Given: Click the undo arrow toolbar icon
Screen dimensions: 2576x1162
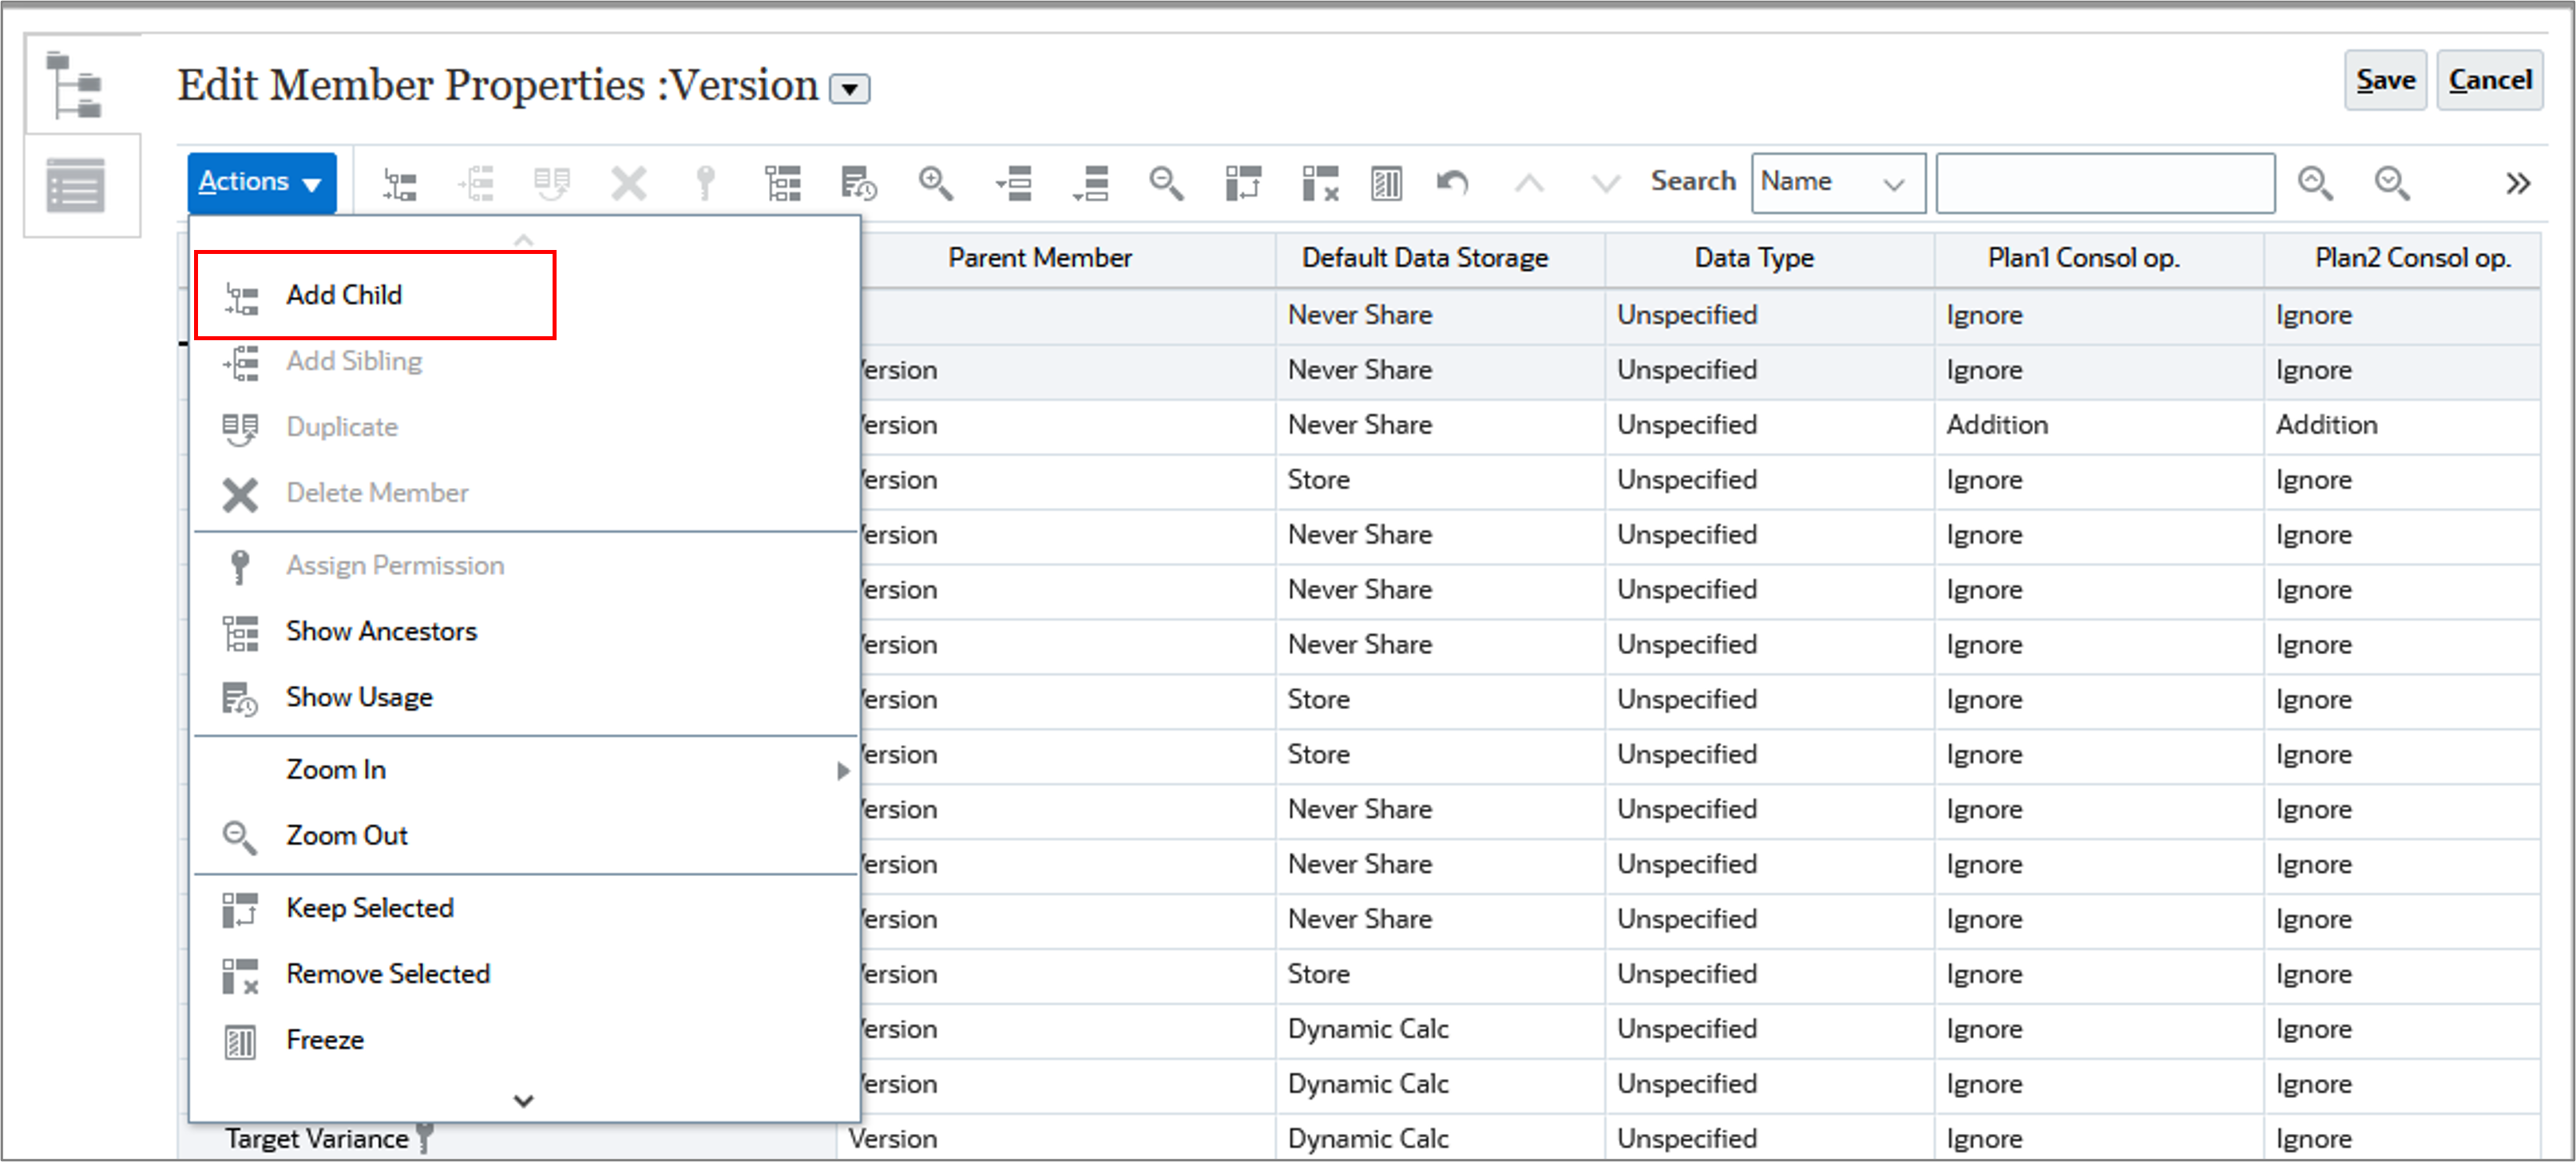Looking at the screenshot, I should click(x=1452, y=183).
